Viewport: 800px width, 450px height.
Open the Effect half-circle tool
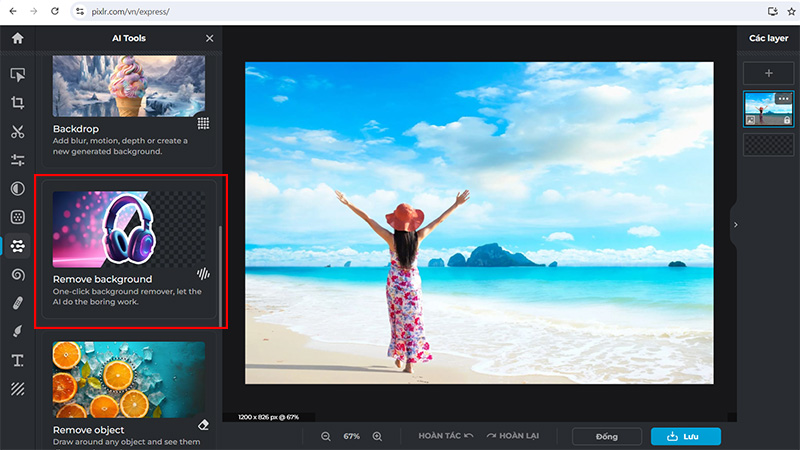click(17, 189)
